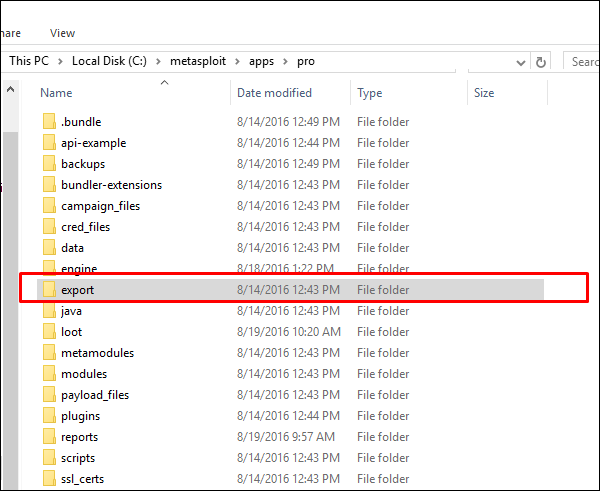Image resolution: width=600 pixels, height=491 pixels.
Task: Click the cred_files folder name
Action: coord(85,227)
